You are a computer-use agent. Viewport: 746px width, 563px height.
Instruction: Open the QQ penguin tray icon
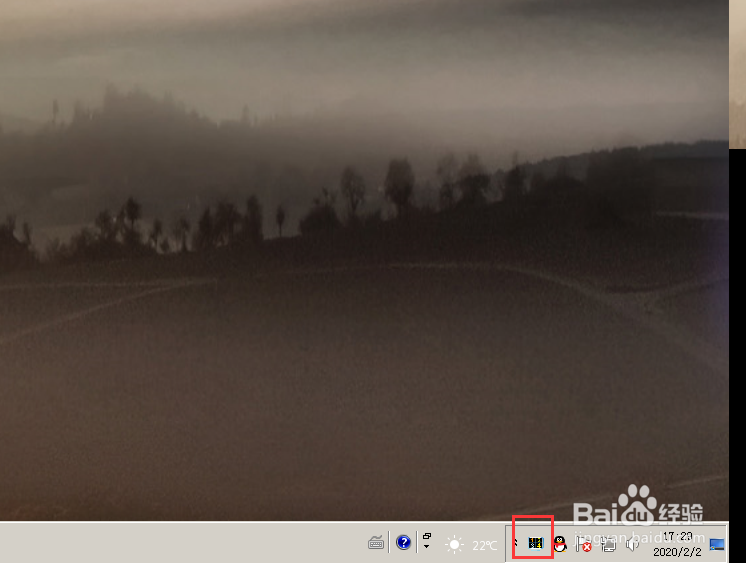pos(560,543)
